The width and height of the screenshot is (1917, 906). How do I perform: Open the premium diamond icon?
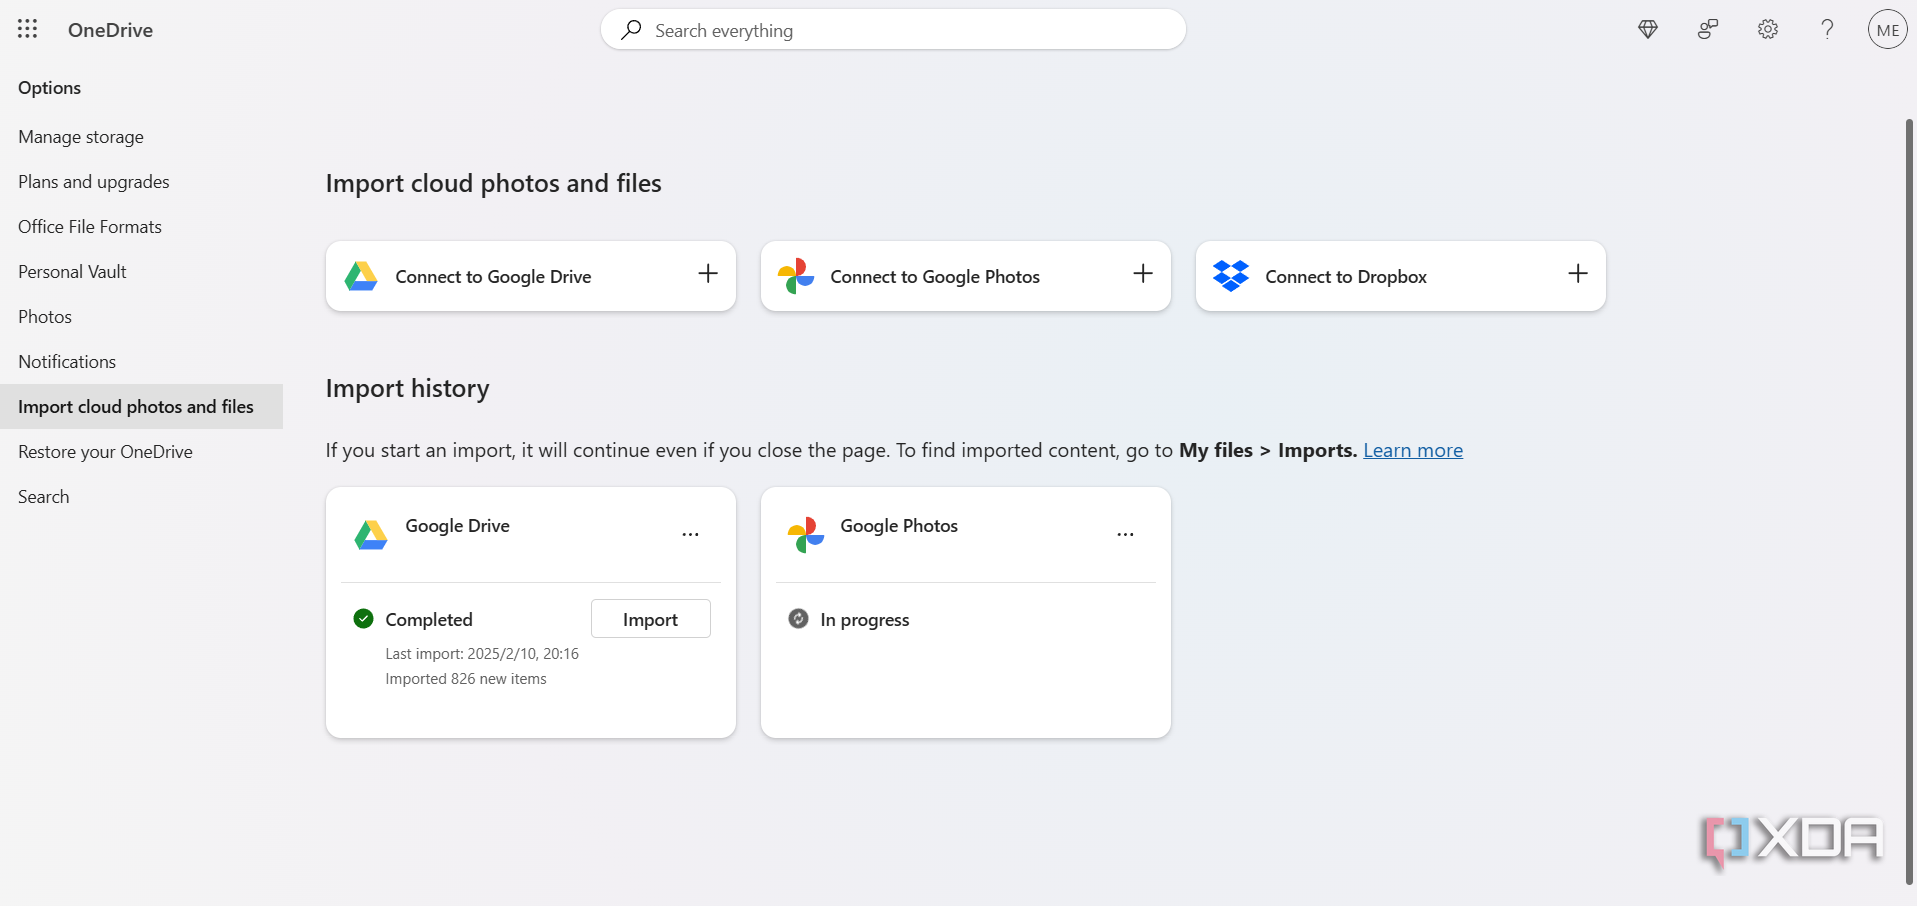click(1648, 30)
